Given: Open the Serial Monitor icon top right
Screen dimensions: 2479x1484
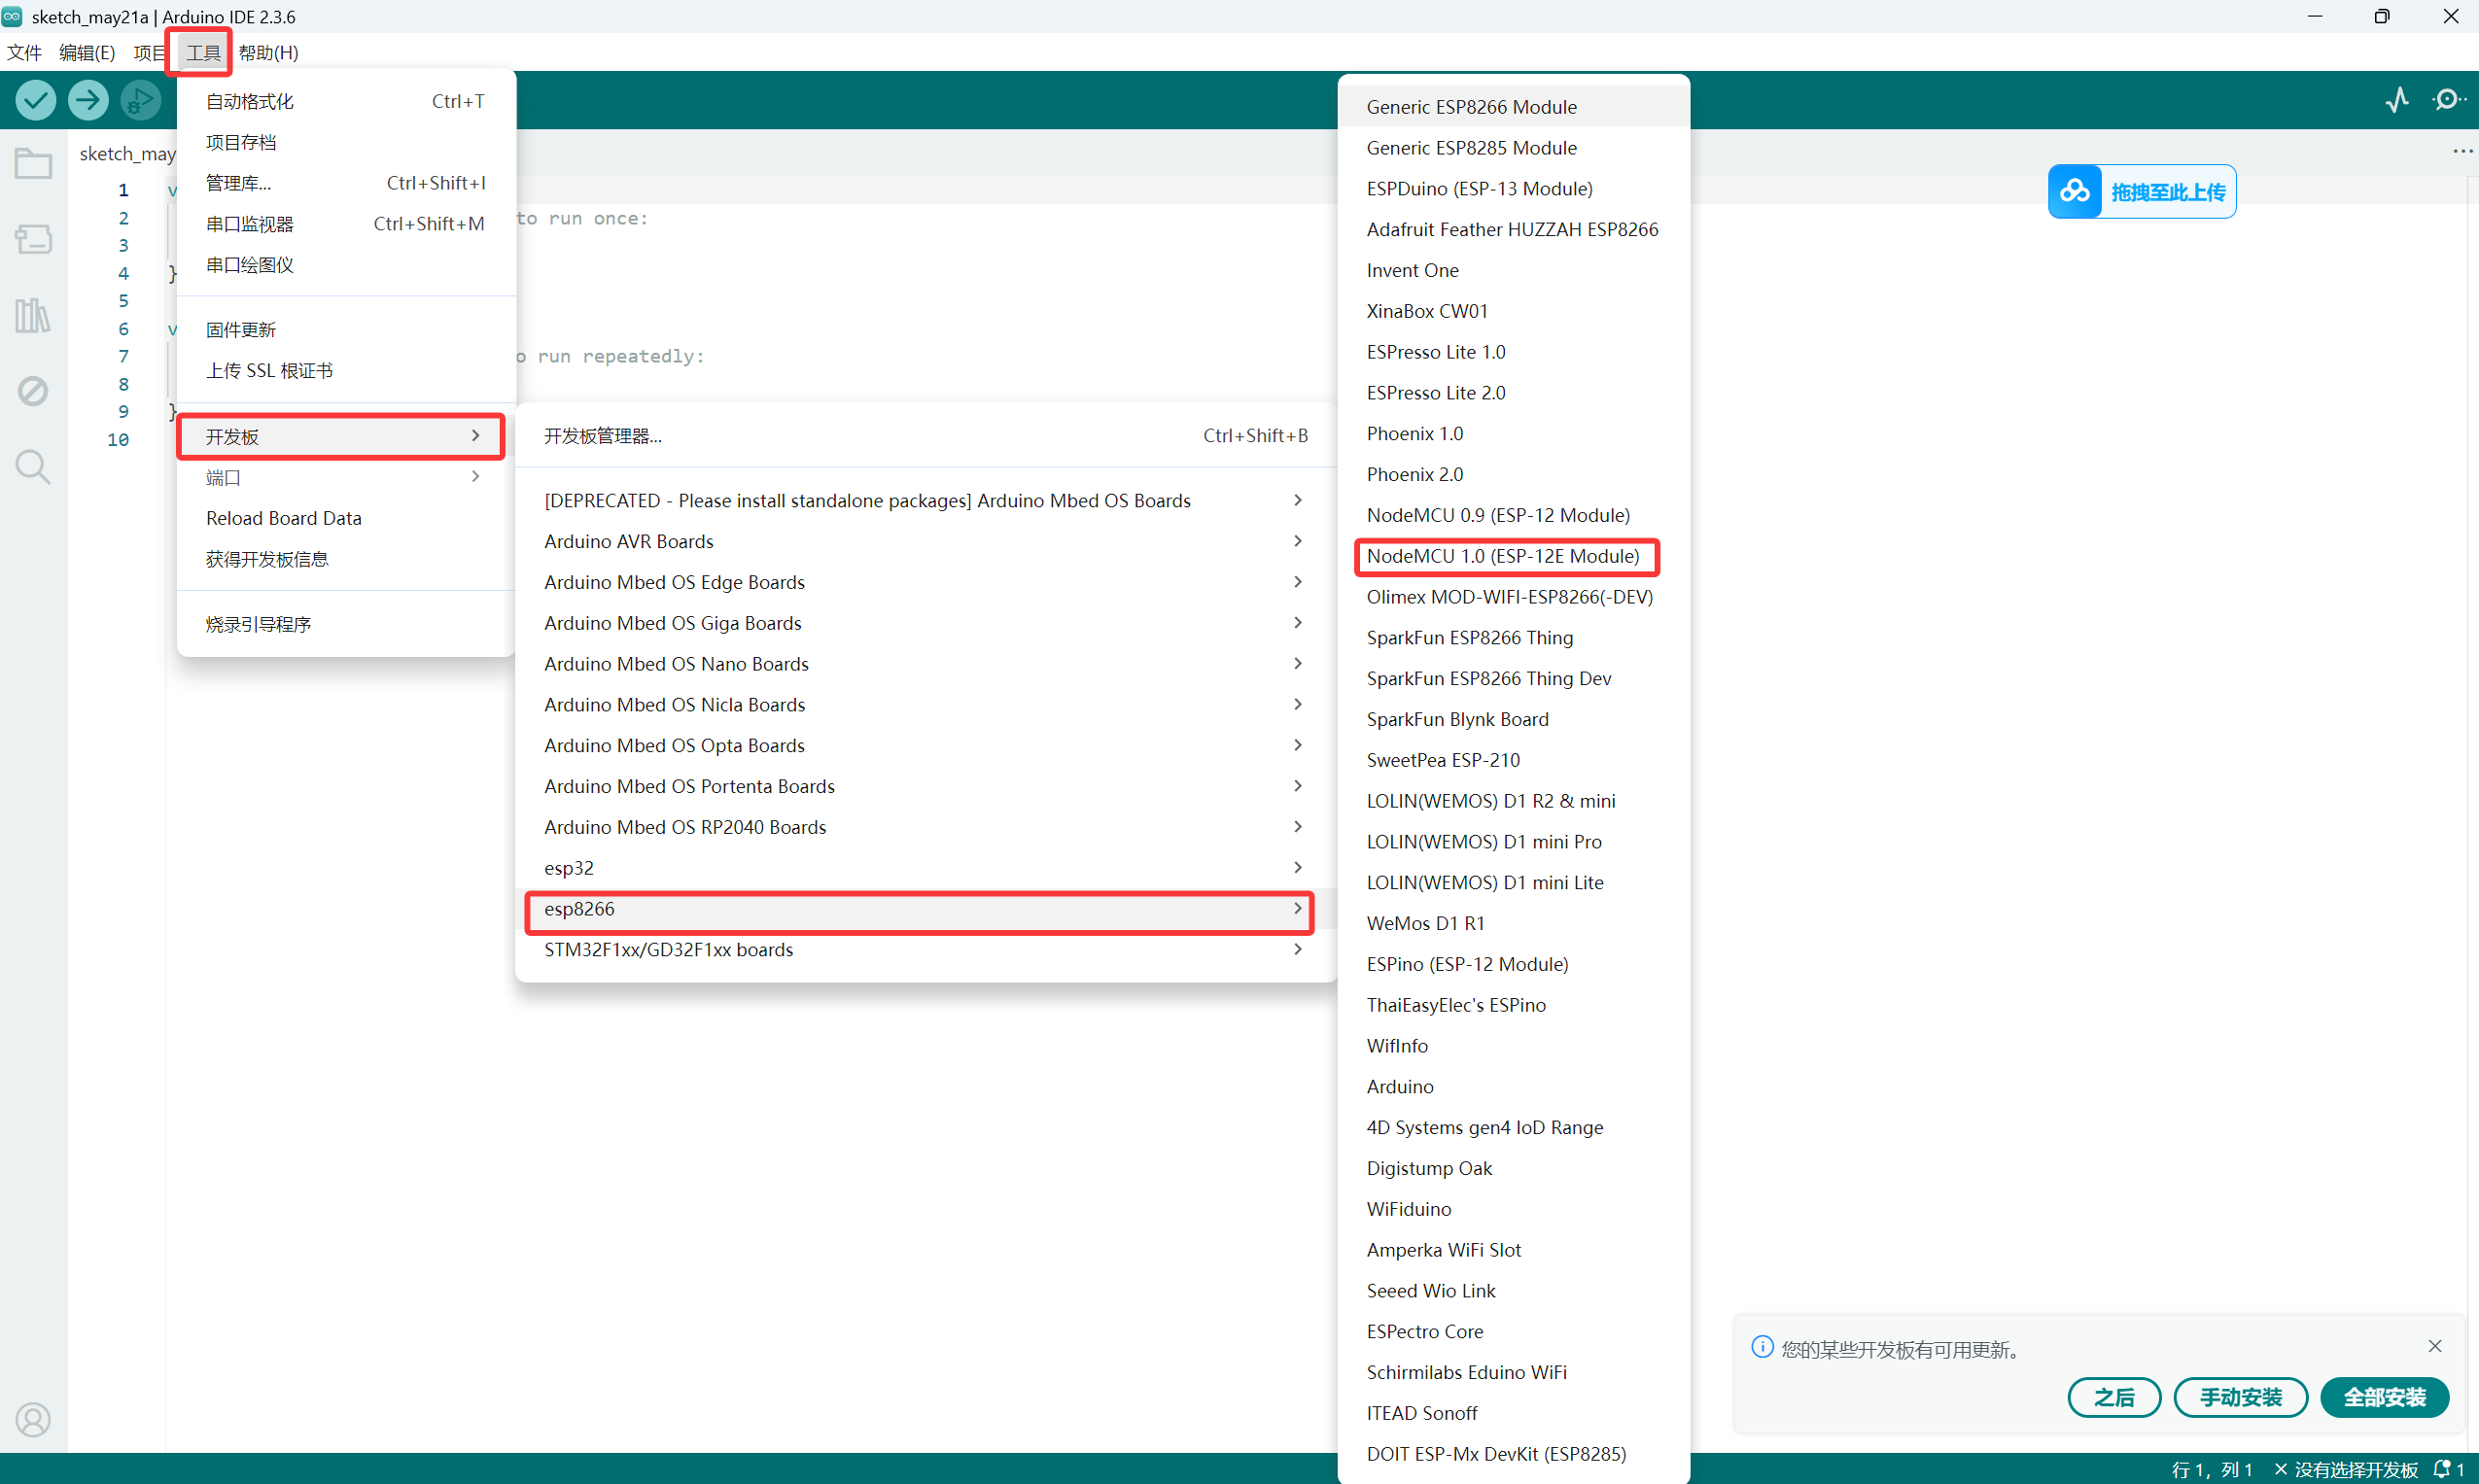Looking at the screenshot, I should (2447, 100).
